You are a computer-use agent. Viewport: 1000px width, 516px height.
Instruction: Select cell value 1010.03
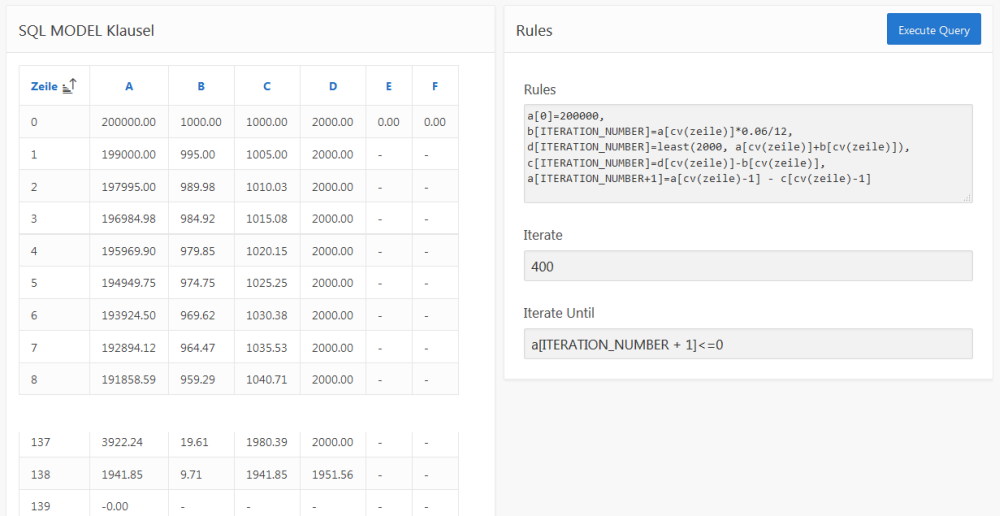[x=267, y=187]
